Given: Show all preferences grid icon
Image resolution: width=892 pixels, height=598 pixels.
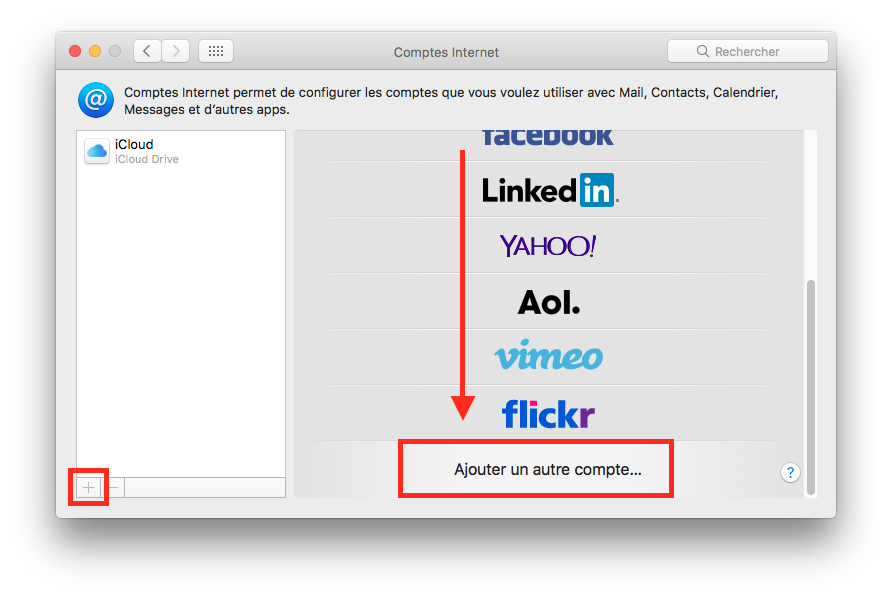Looking at the screenshot, I should click(x=216, y=51).
